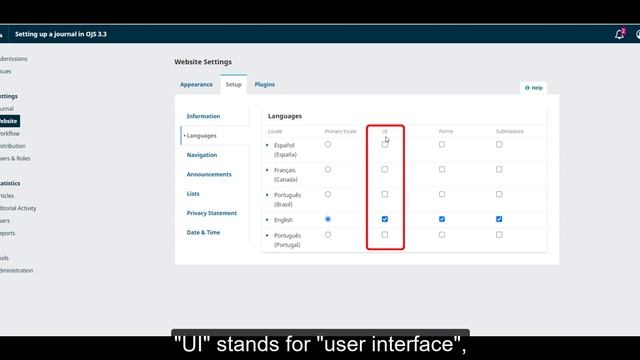Screen dimensions: 640x360
Task: Open the Lists section
Action: point(193,194)
